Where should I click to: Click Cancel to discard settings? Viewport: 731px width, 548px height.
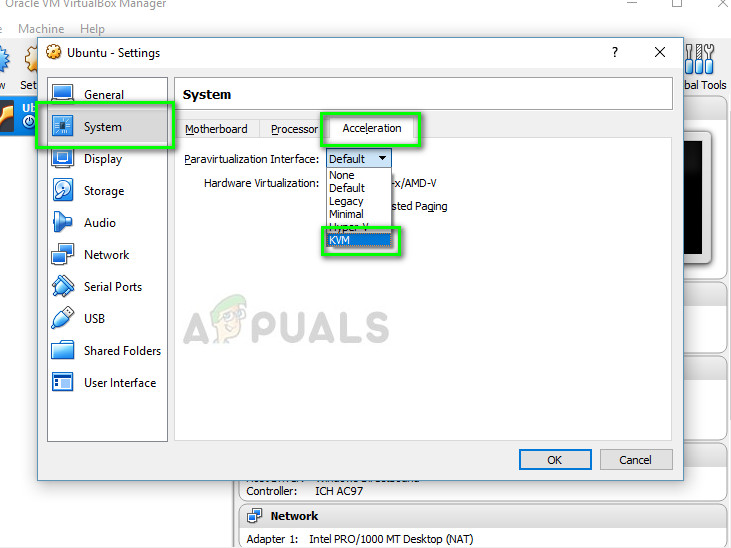pos(635,460)
